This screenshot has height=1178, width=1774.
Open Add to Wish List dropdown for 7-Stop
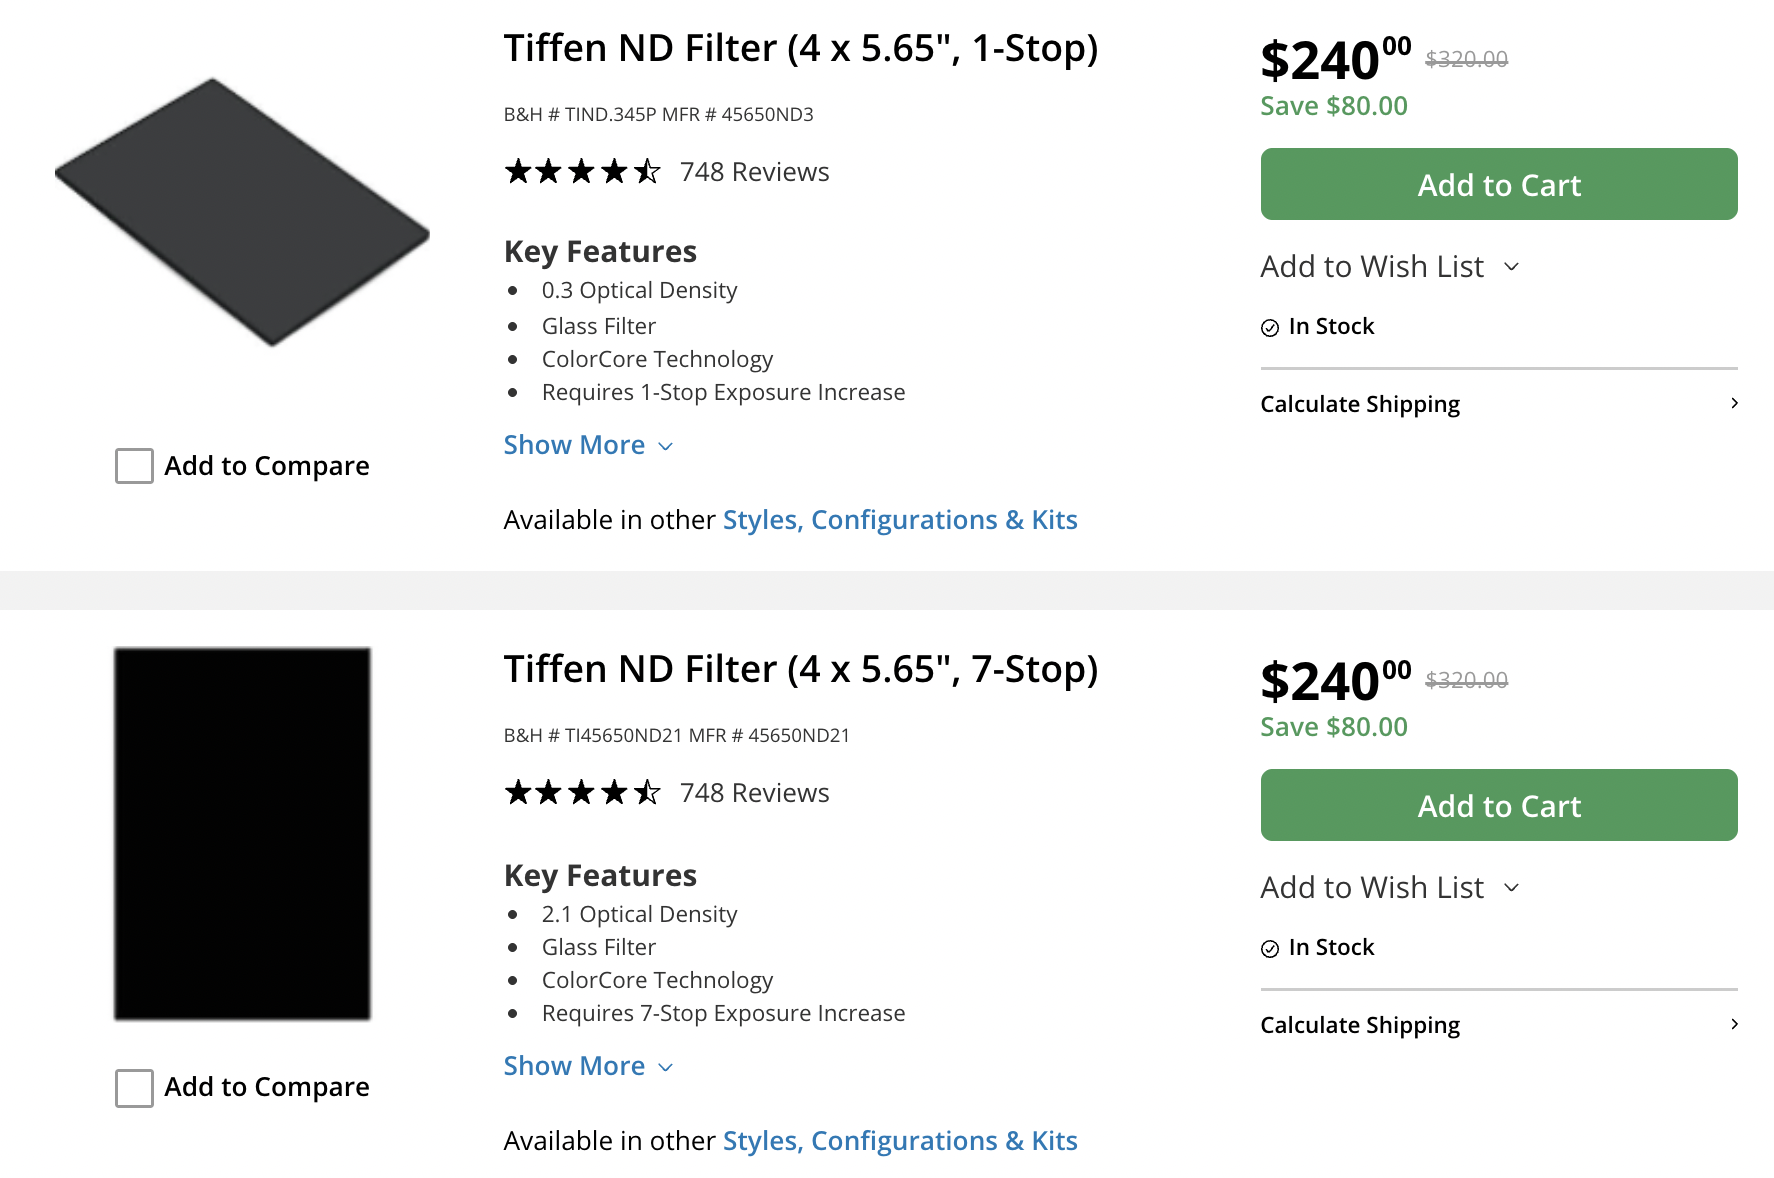pyautogui.click(x=1390, y=888)
